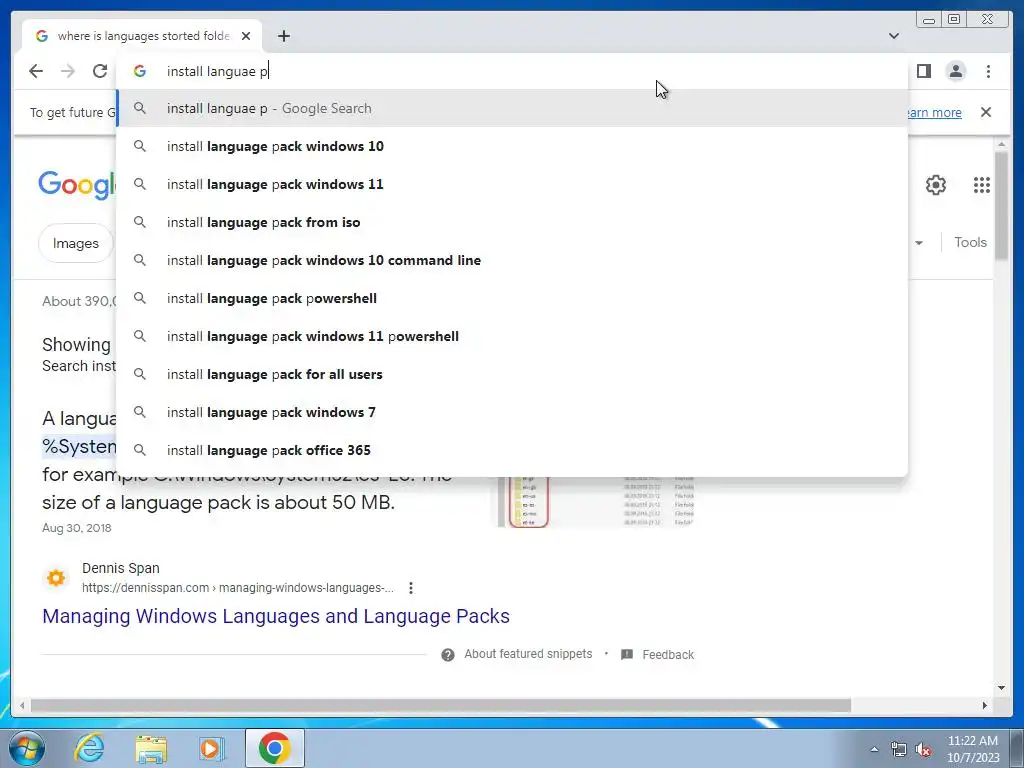Viewport: 1024px width, 768px height.
Task: Dismiss the info bar with its X
Action: click(x=986, y=112)
